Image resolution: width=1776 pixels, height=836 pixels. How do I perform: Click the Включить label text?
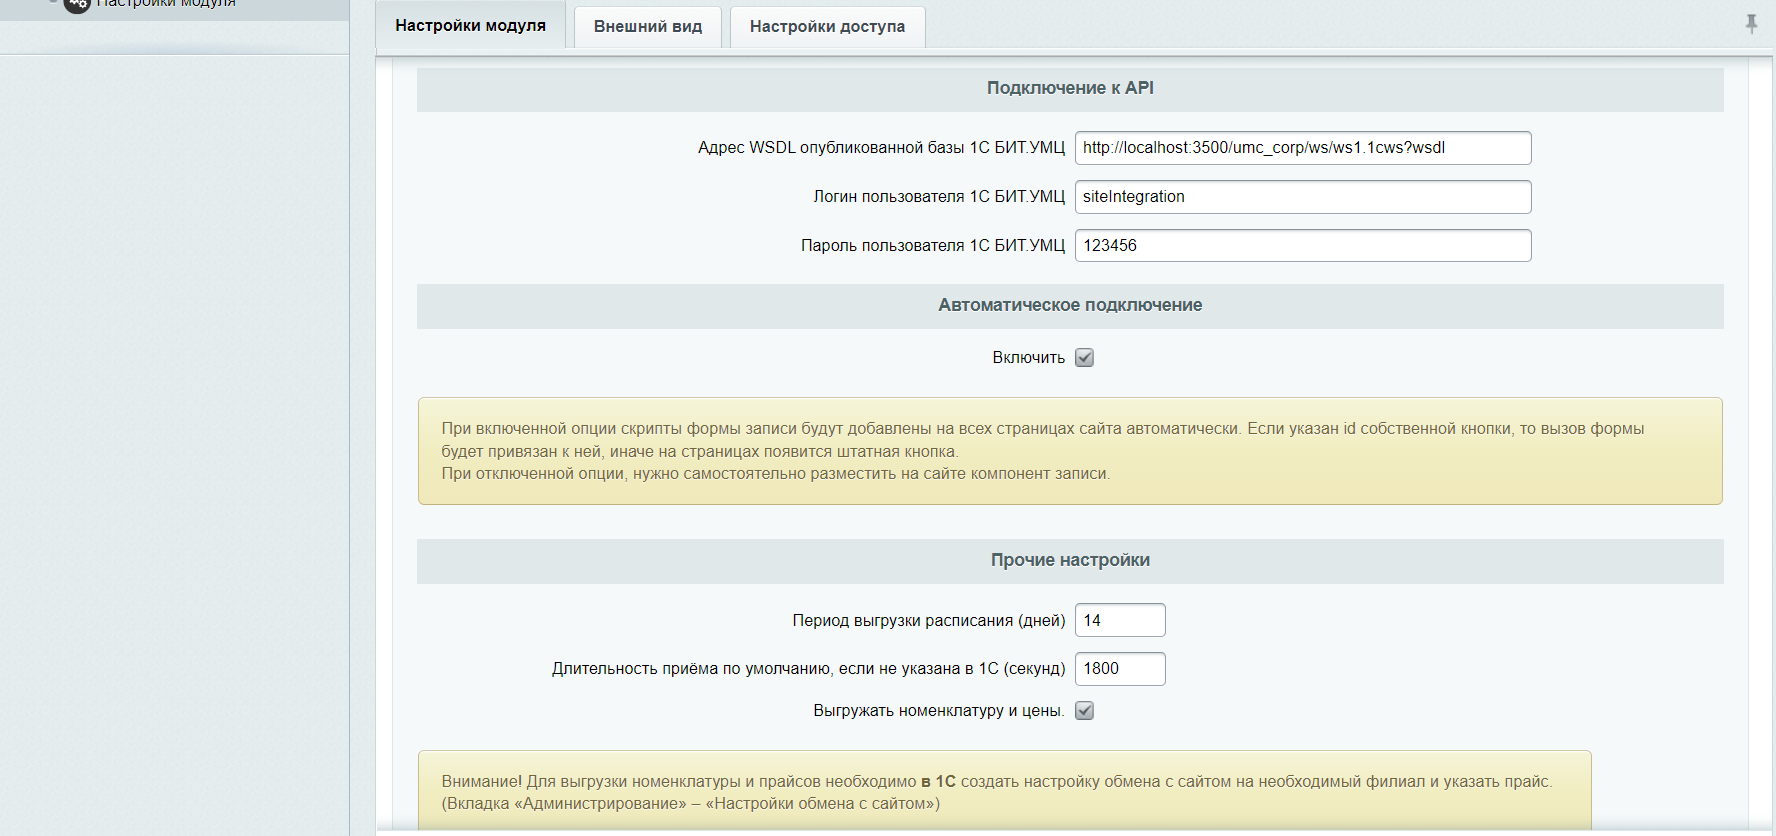1028,358
